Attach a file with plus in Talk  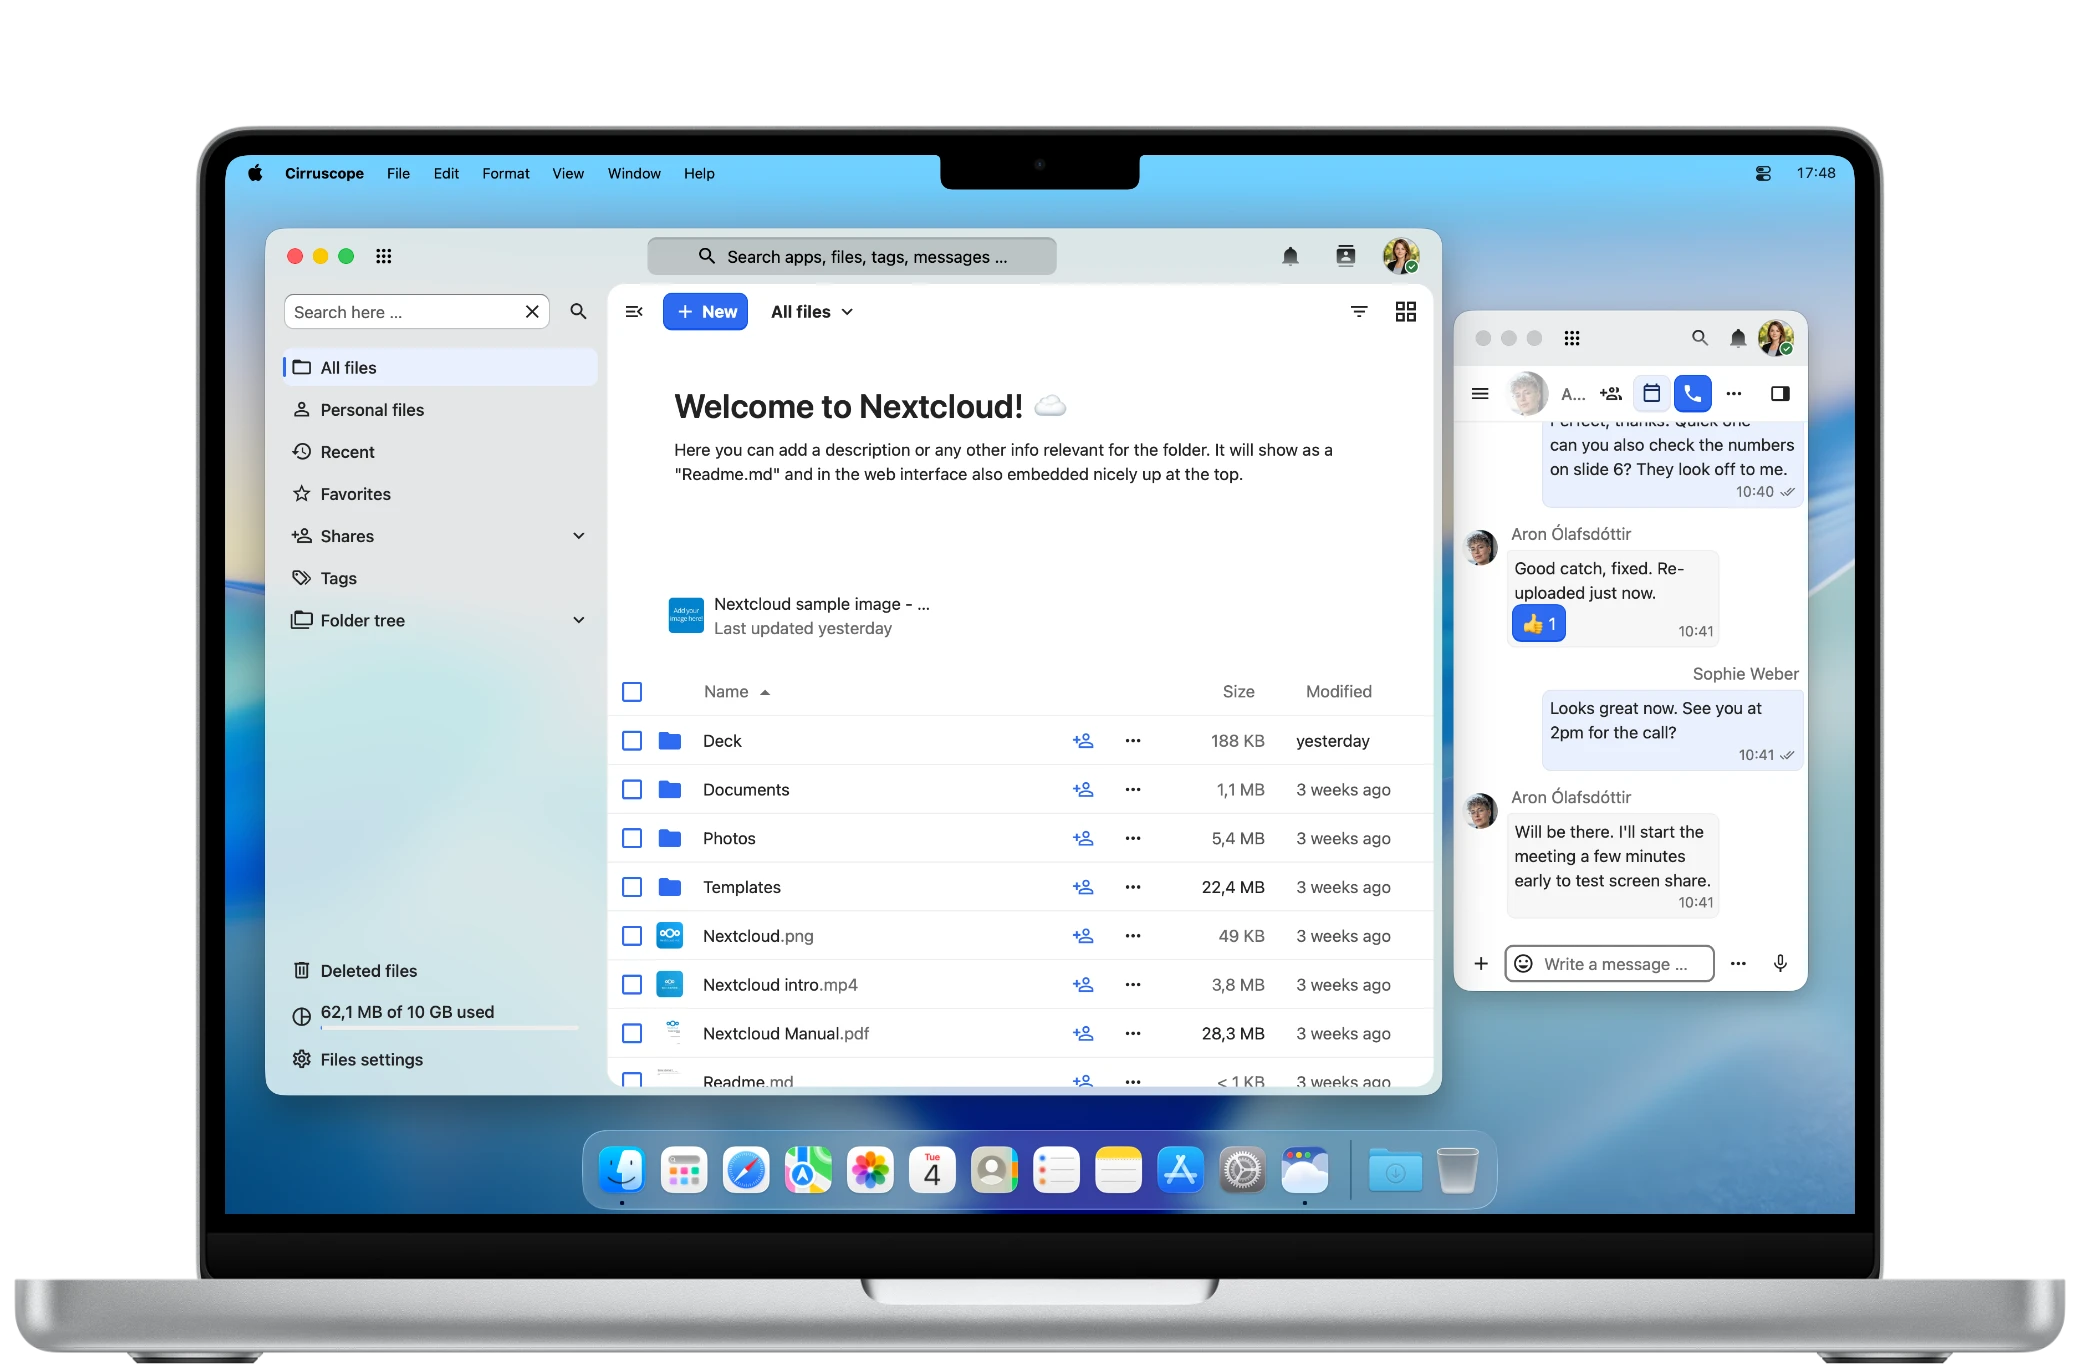[x=1481, y=963]
